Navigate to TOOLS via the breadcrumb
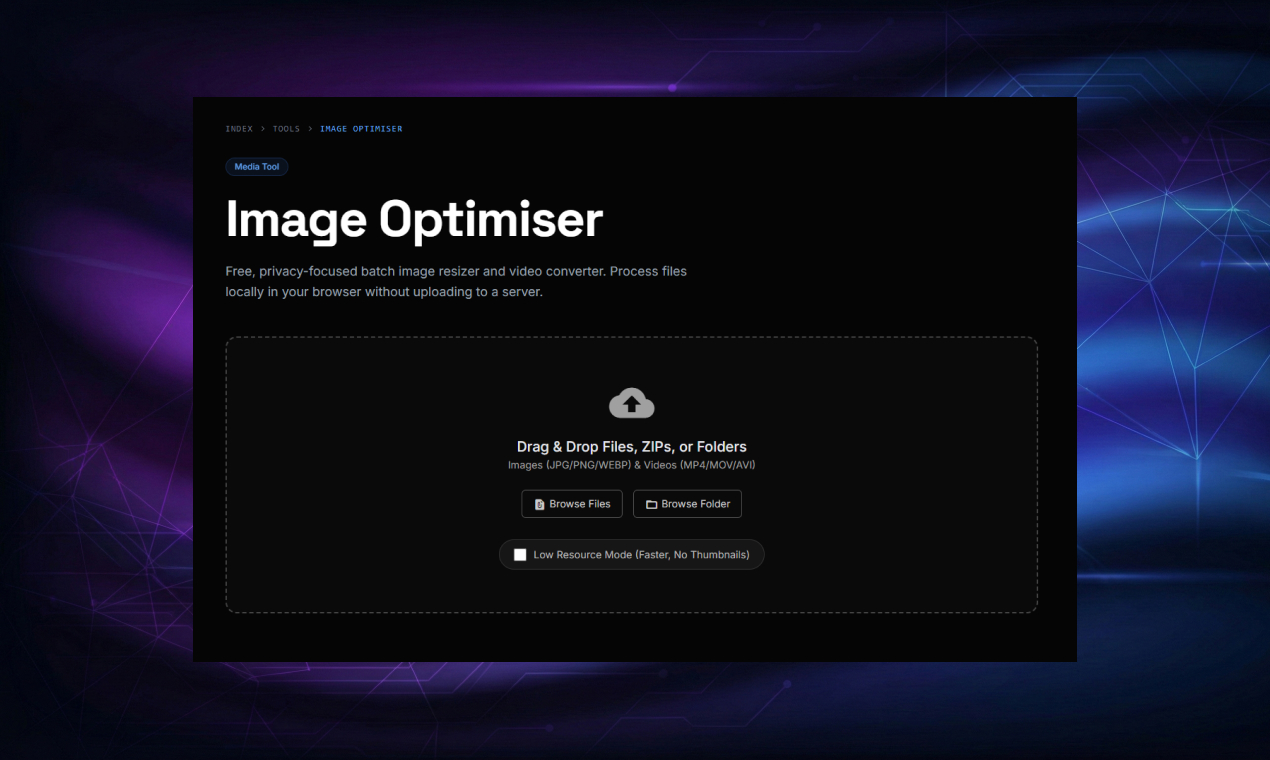1270x760 pixels. (286, 128)
